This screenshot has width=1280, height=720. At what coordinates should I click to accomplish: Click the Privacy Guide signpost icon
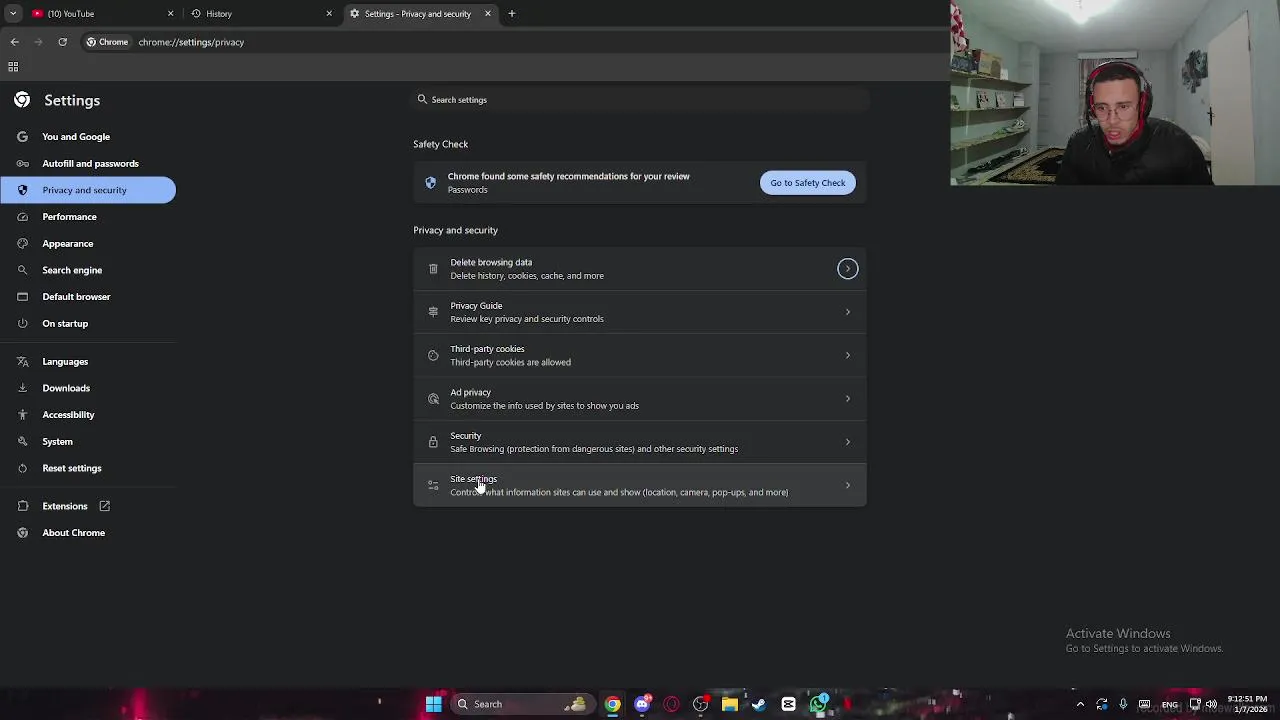coord(433,312)
